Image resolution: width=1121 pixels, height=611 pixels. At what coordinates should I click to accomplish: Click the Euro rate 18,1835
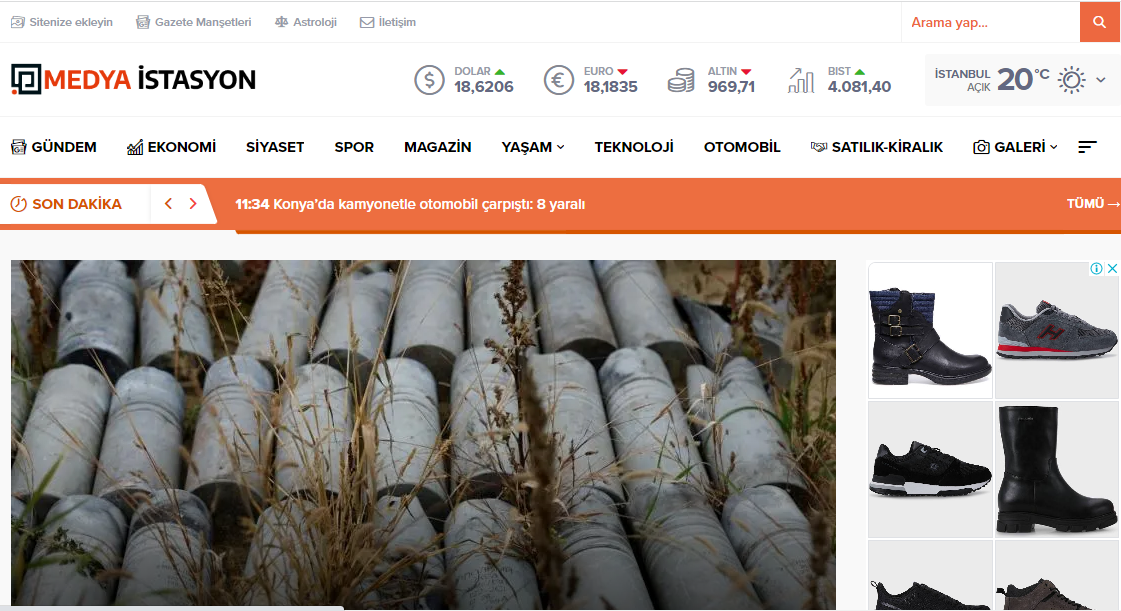611,87
